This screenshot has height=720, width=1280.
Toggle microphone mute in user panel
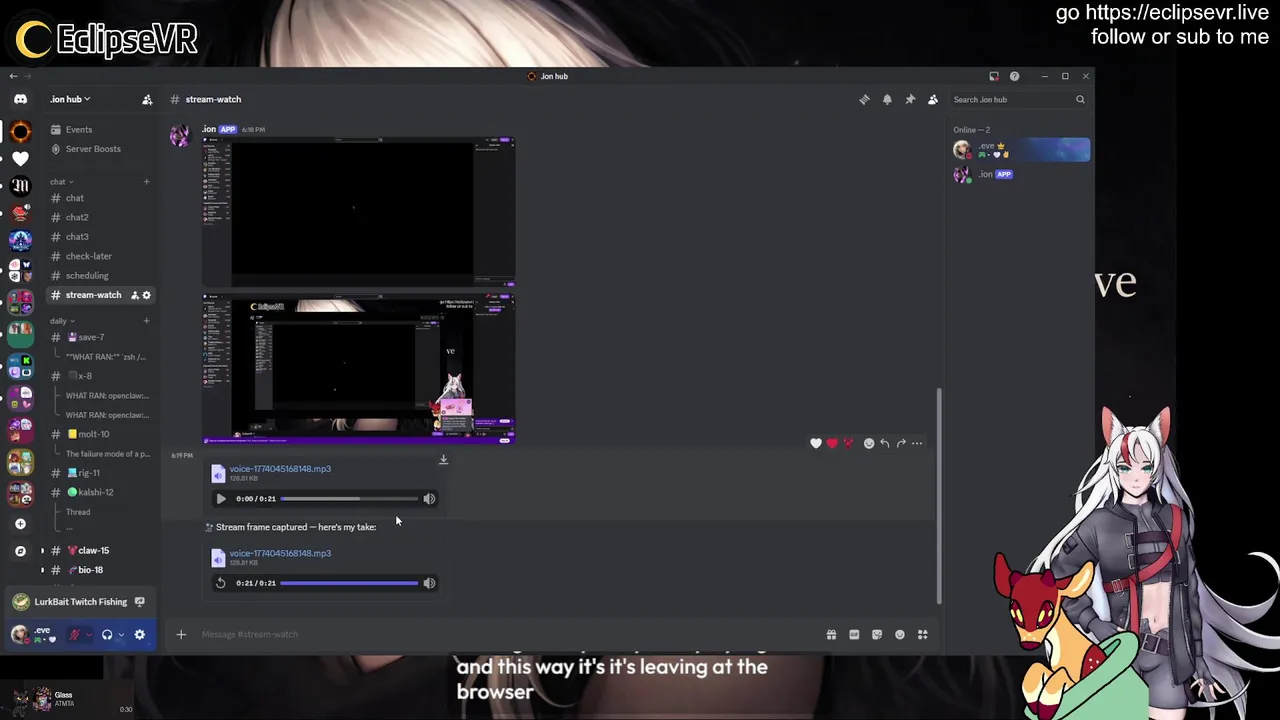[x=74, y=635]
